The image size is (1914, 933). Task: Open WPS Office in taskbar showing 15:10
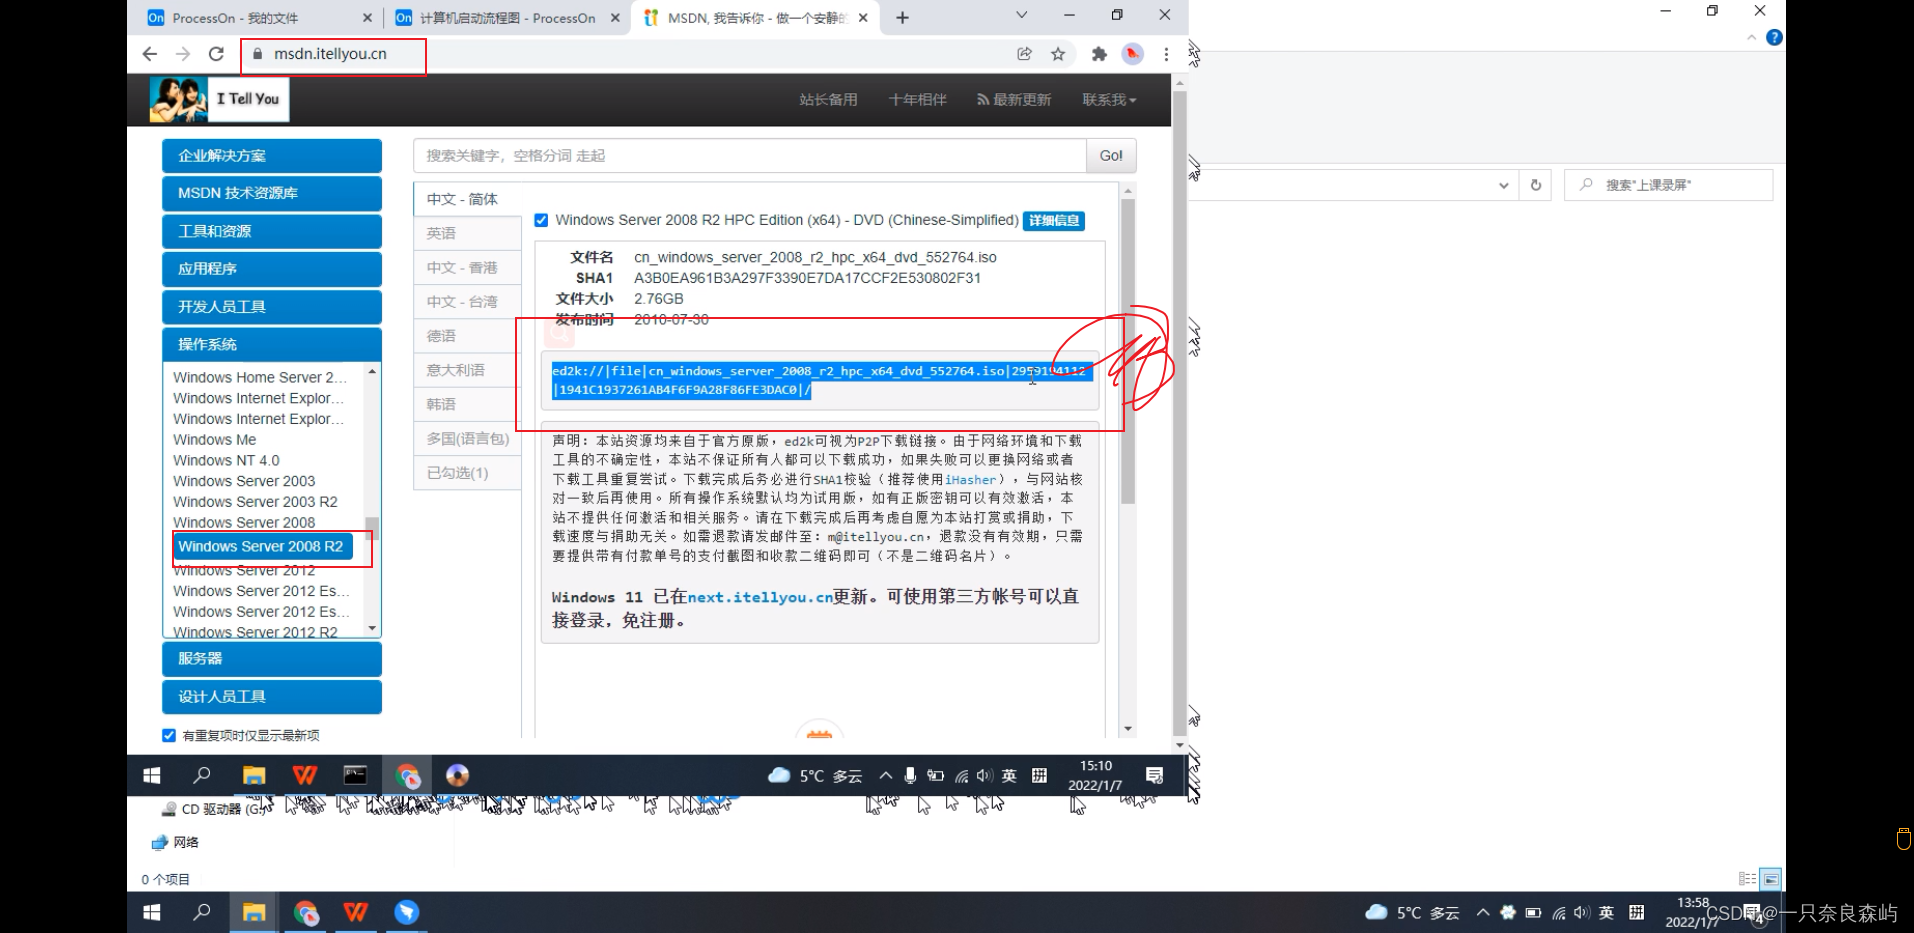click(305, 775)
